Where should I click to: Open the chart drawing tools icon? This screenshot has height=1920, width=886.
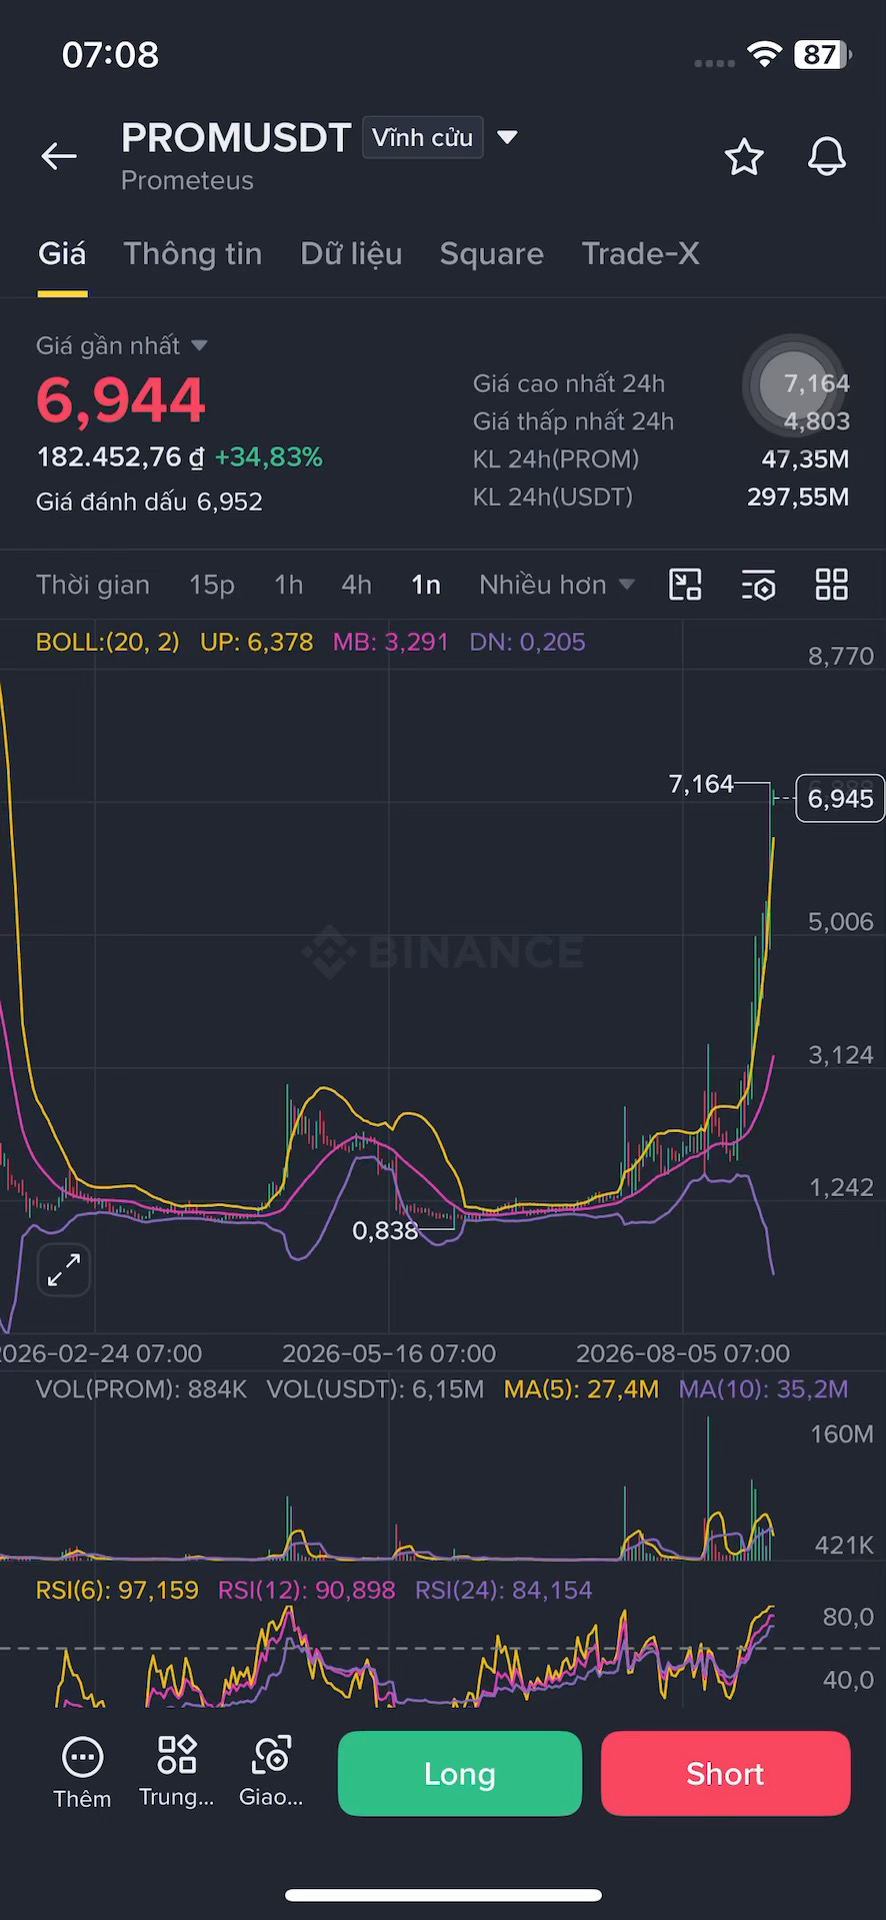pos(685,585)
